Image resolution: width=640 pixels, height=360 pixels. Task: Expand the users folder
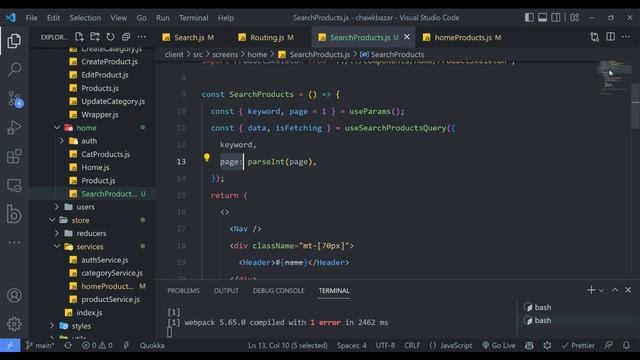57,207
